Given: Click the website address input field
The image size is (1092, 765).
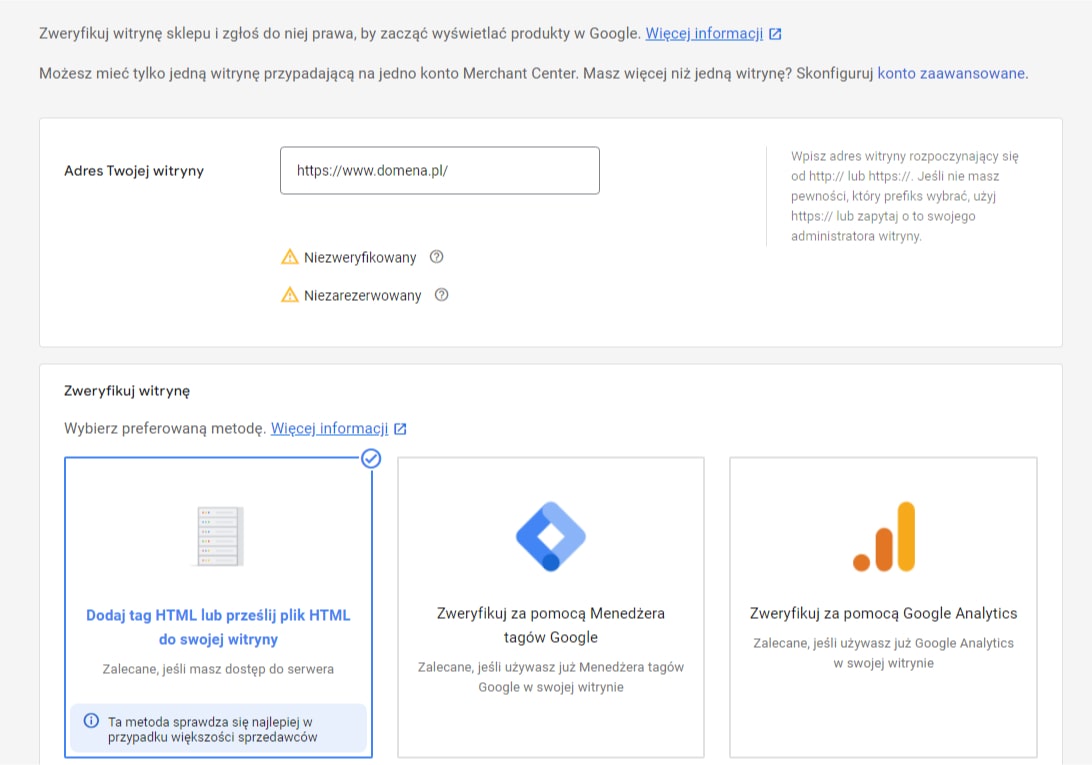Looking at the screenshot, I should [x=440, y=171].
